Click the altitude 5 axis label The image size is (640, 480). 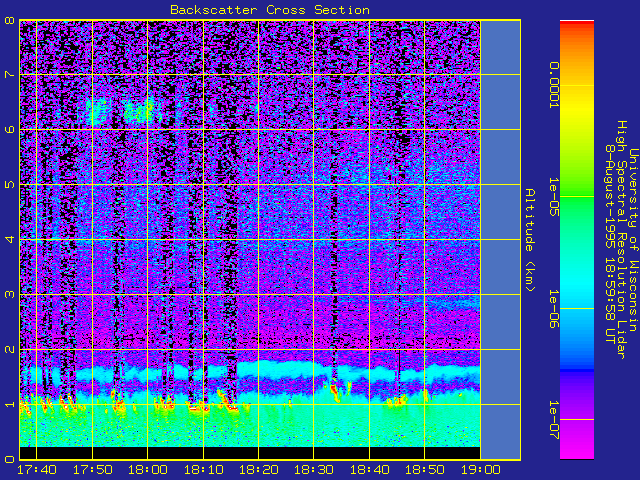[9, 184]
